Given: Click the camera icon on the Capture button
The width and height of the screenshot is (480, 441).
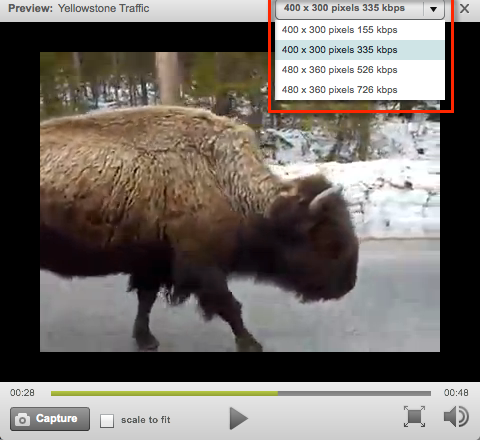Looking at the screenshot, I should click(x=22, y=419).
